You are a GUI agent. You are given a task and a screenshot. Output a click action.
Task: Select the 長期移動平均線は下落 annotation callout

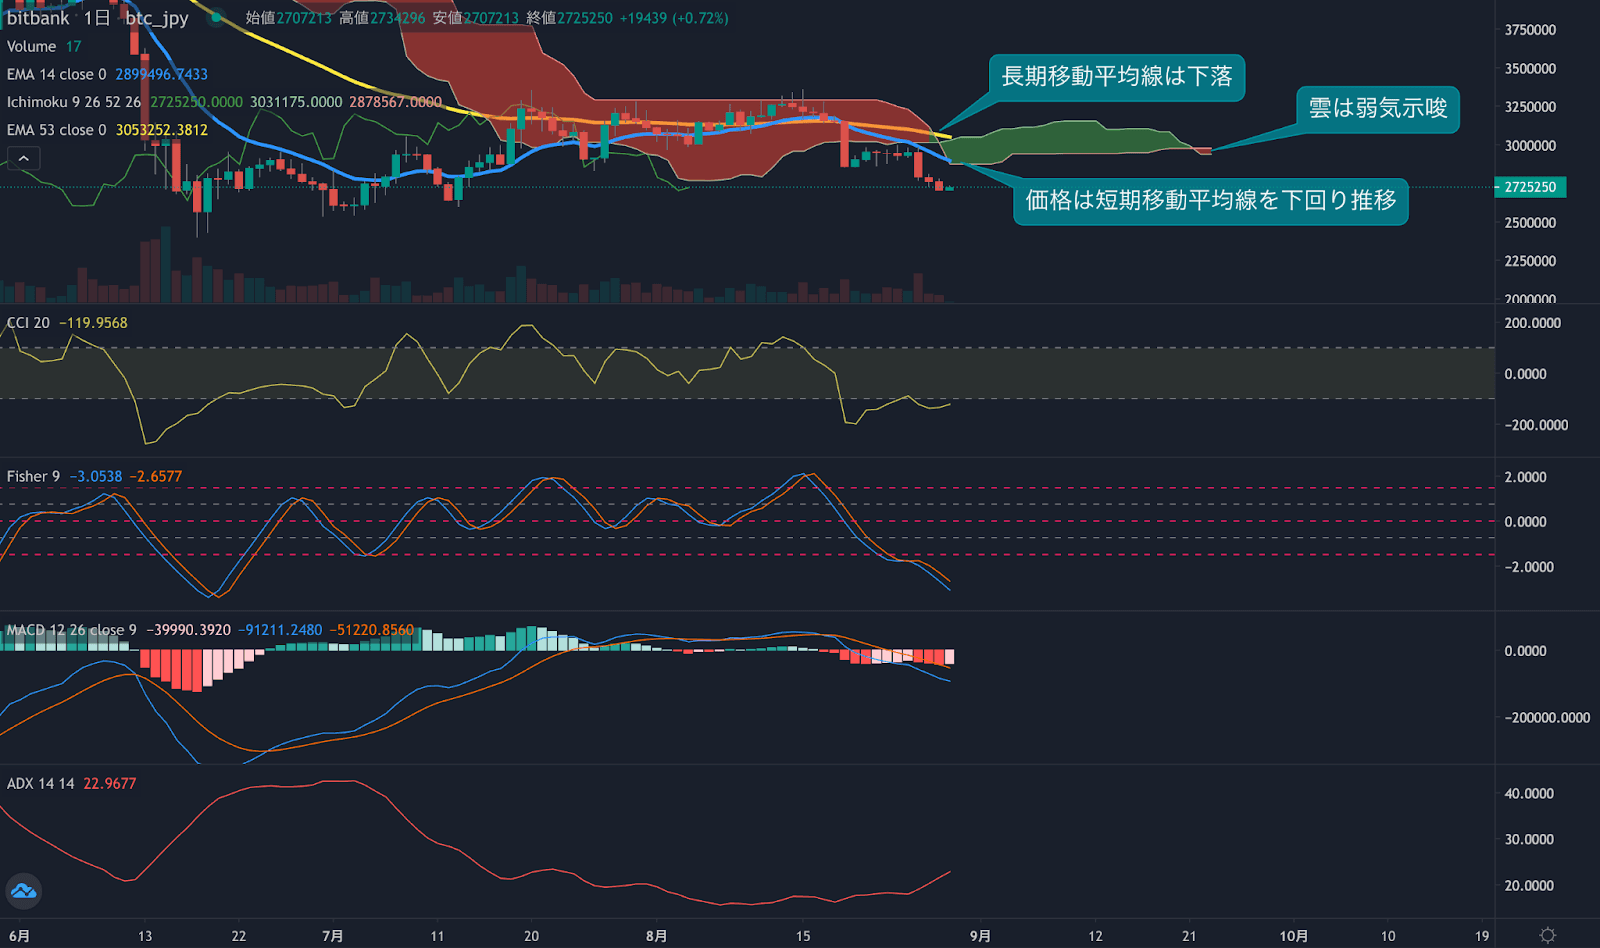coord(1116,77)
